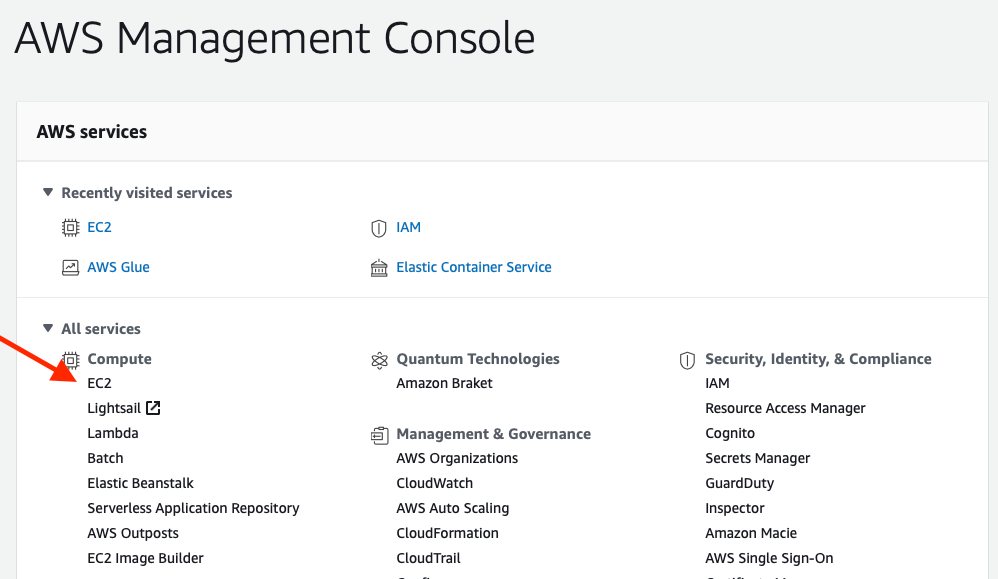This screenshot has width=998, height=579.
Task: Open CloudFormation
Action: pos(447,533)
